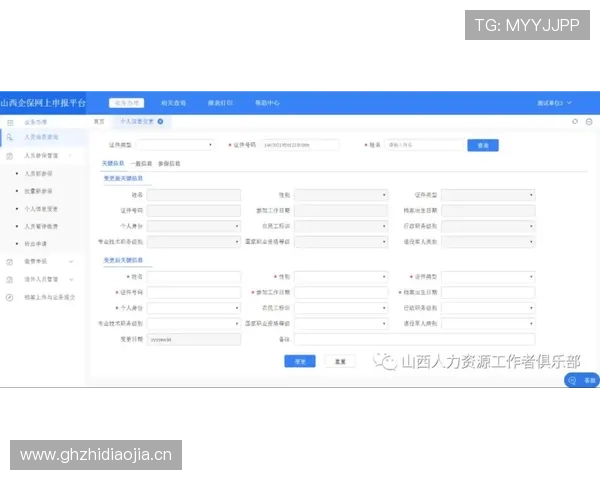Click the 证件号码 search input field
The width and height of the screenshot is (600, 480).
[x=300, y=145]
